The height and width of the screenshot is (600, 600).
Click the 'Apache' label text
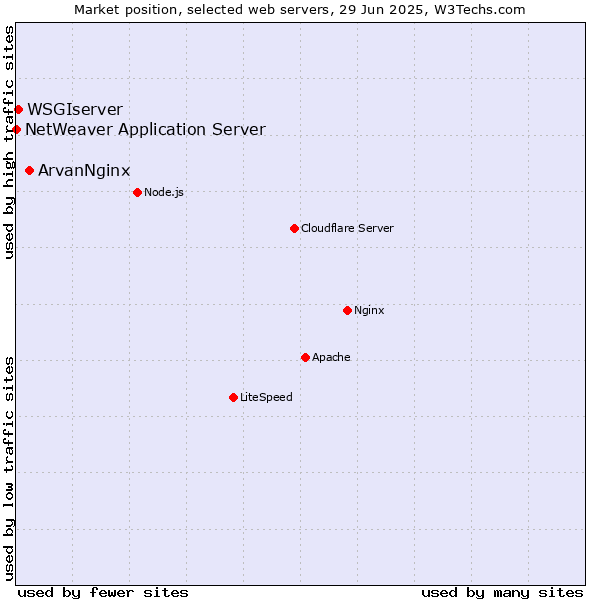coord(331,357)
